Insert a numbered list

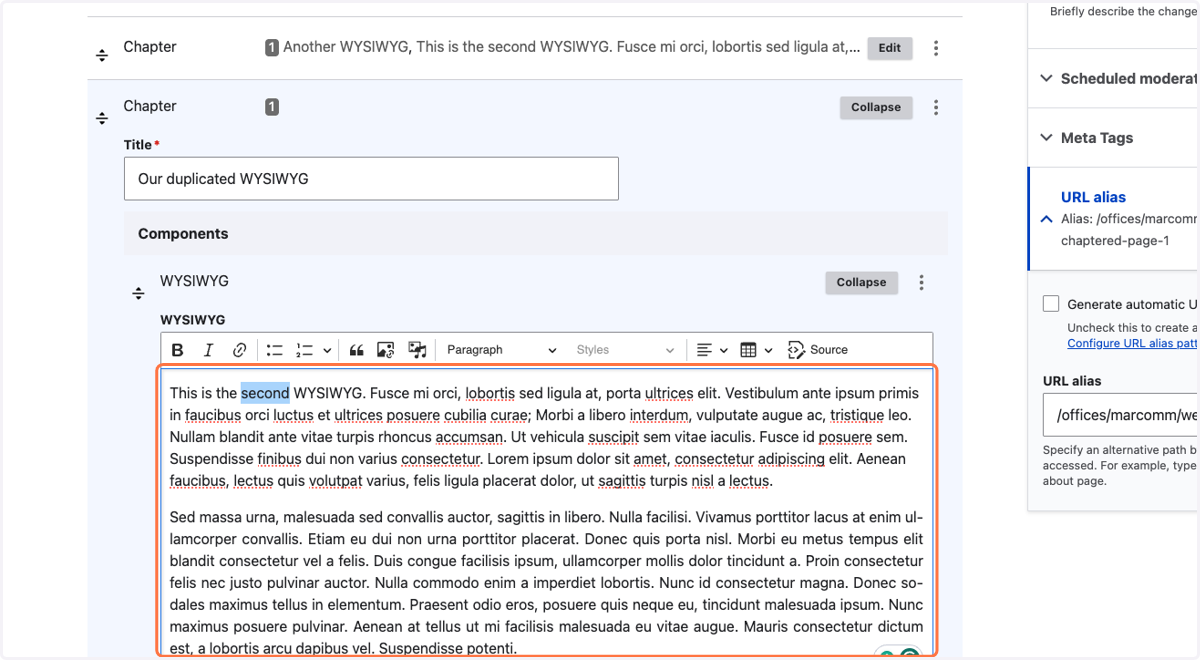click(x=305, y=350)
